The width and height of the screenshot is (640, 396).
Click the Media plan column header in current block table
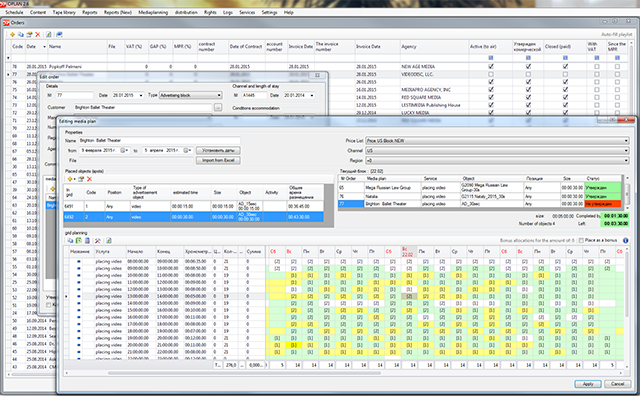pyautogui.click(x=392, y=178)
